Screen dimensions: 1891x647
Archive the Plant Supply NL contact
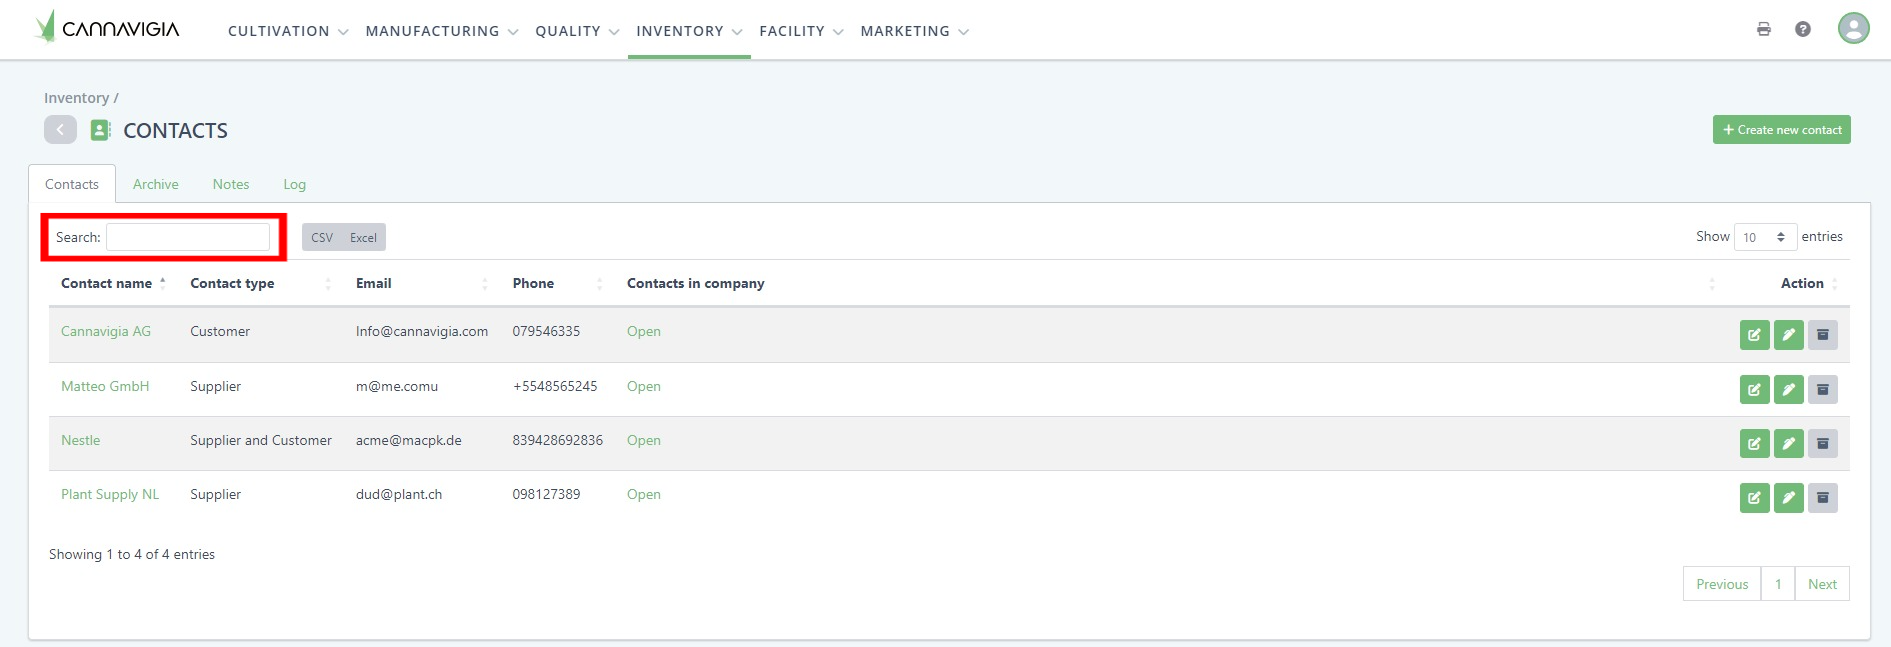(1822, 498)
